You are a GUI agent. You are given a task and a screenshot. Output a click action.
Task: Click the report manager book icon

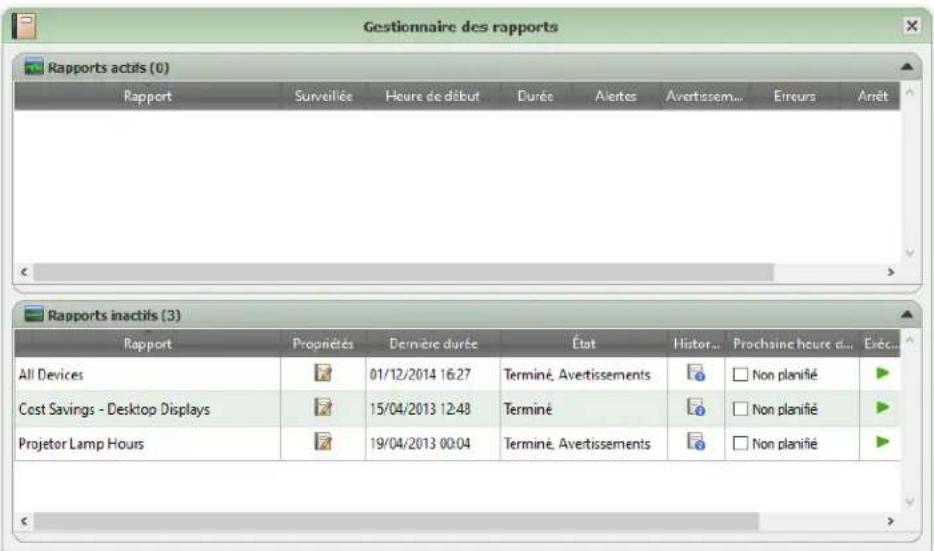coord(24,26)
